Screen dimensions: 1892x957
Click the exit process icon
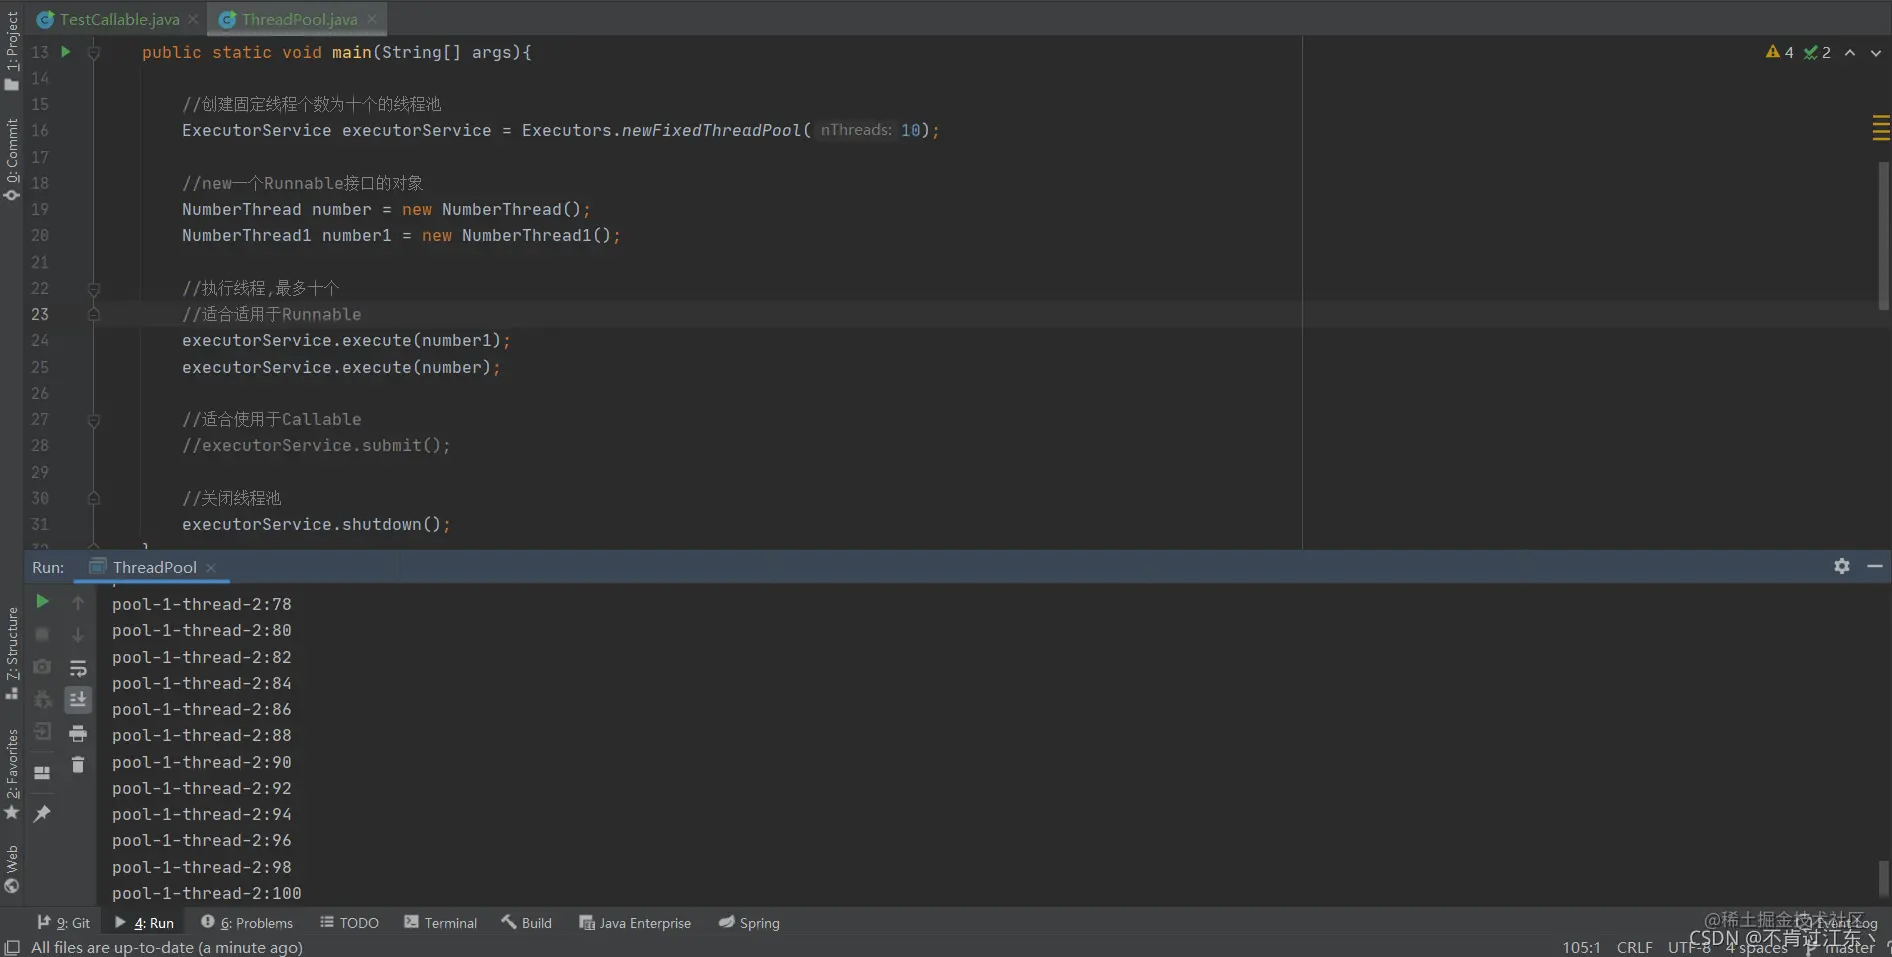[42, 732]
